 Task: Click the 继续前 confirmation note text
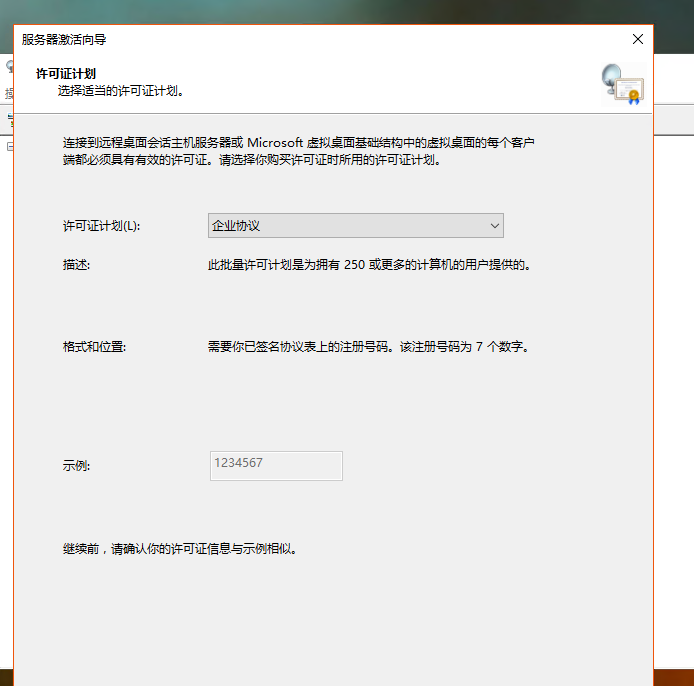[x=179, y=549]
